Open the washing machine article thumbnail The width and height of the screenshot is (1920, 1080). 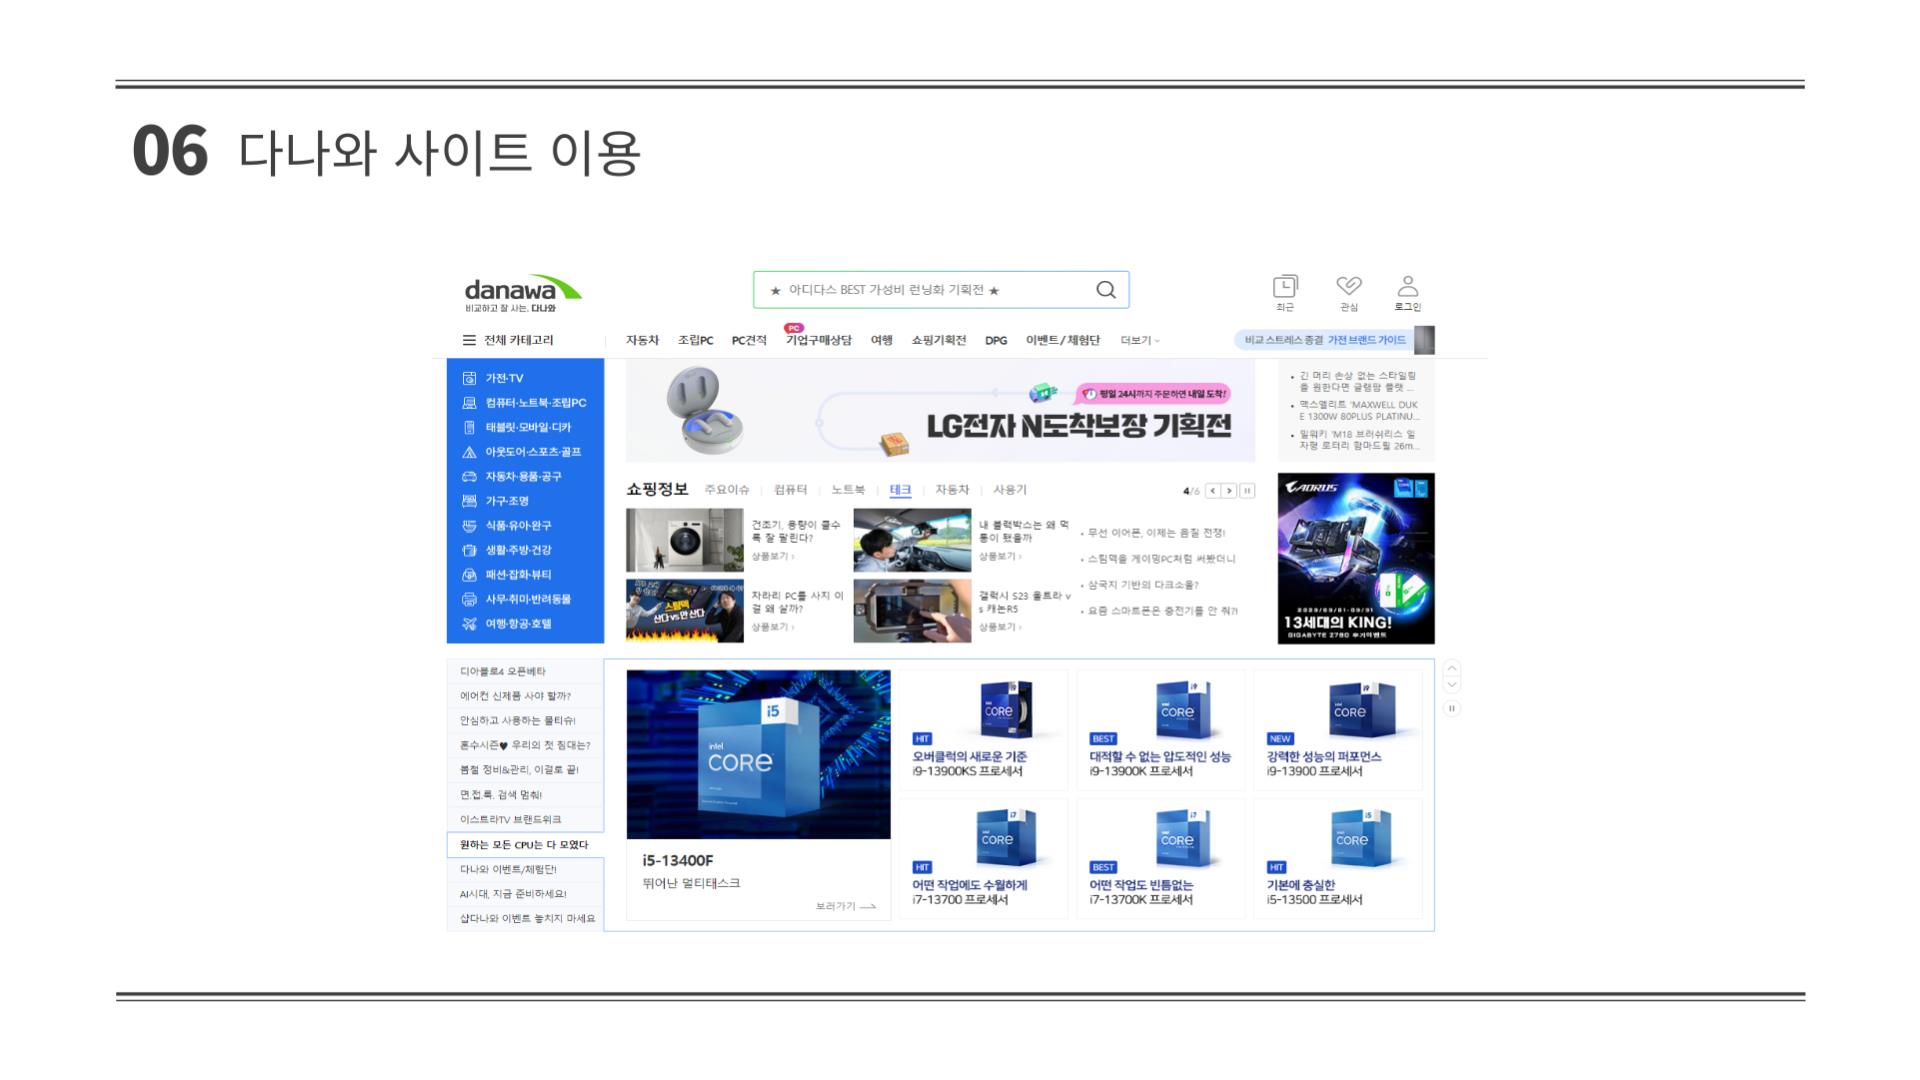[x=684, y=540]
